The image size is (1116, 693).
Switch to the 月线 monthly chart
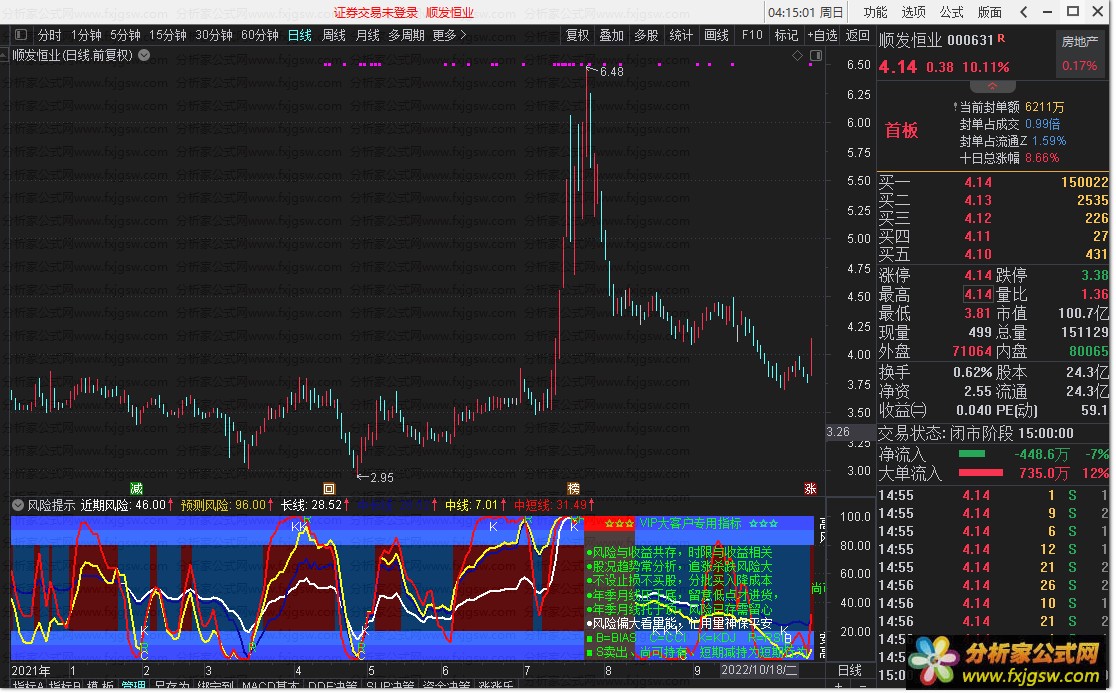coord(368,35)
